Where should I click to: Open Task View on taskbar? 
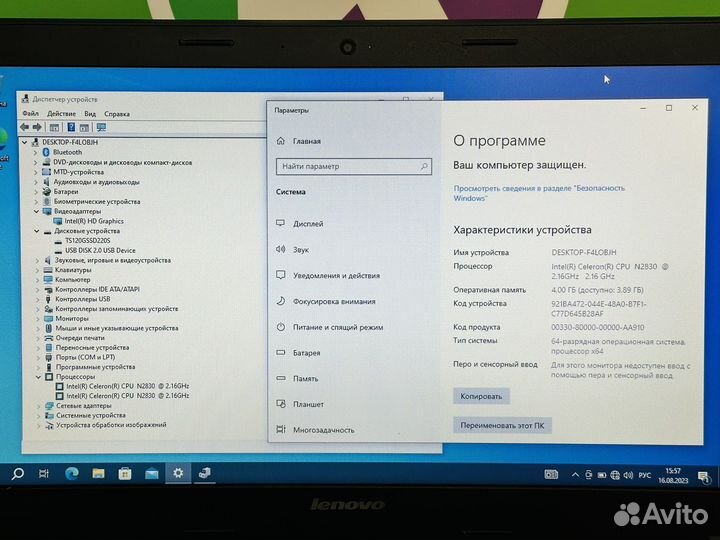44,473
